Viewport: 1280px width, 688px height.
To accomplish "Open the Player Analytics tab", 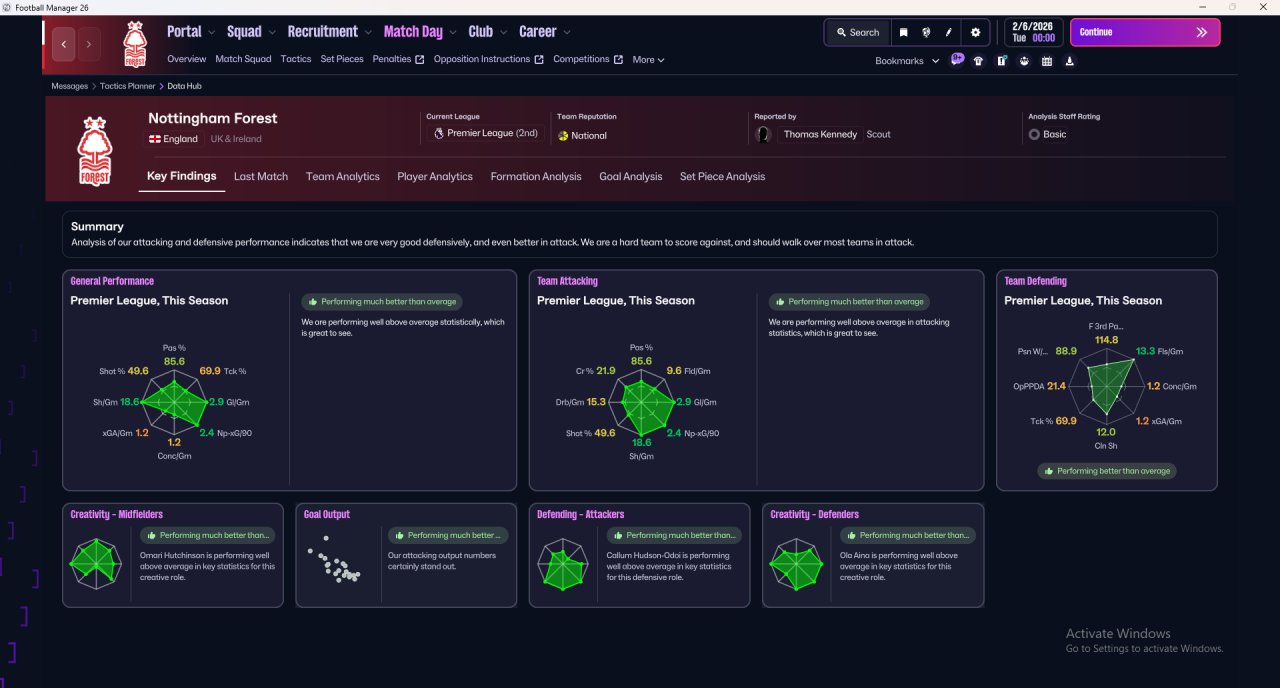I will click(x=435, y=176).
